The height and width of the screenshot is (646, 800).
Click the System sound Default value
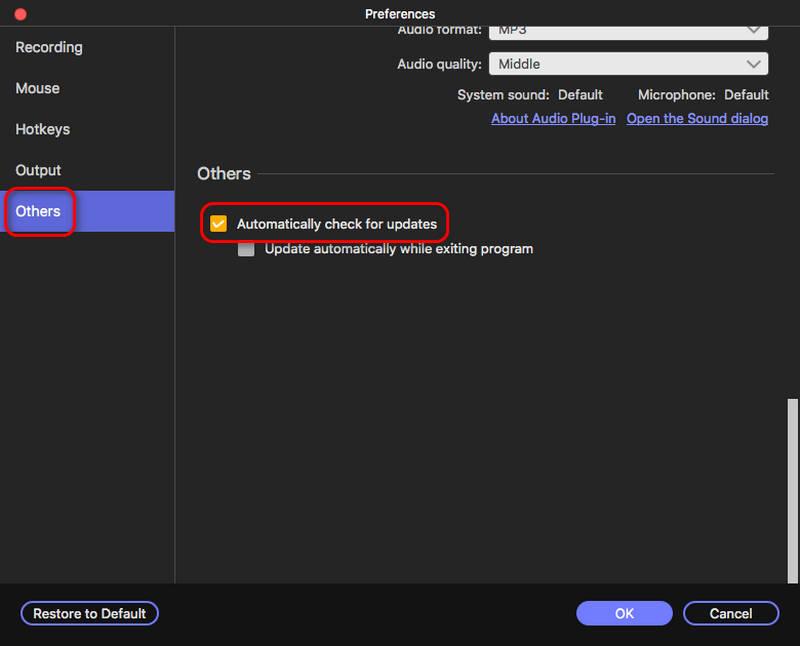click(x=580, y=95)
